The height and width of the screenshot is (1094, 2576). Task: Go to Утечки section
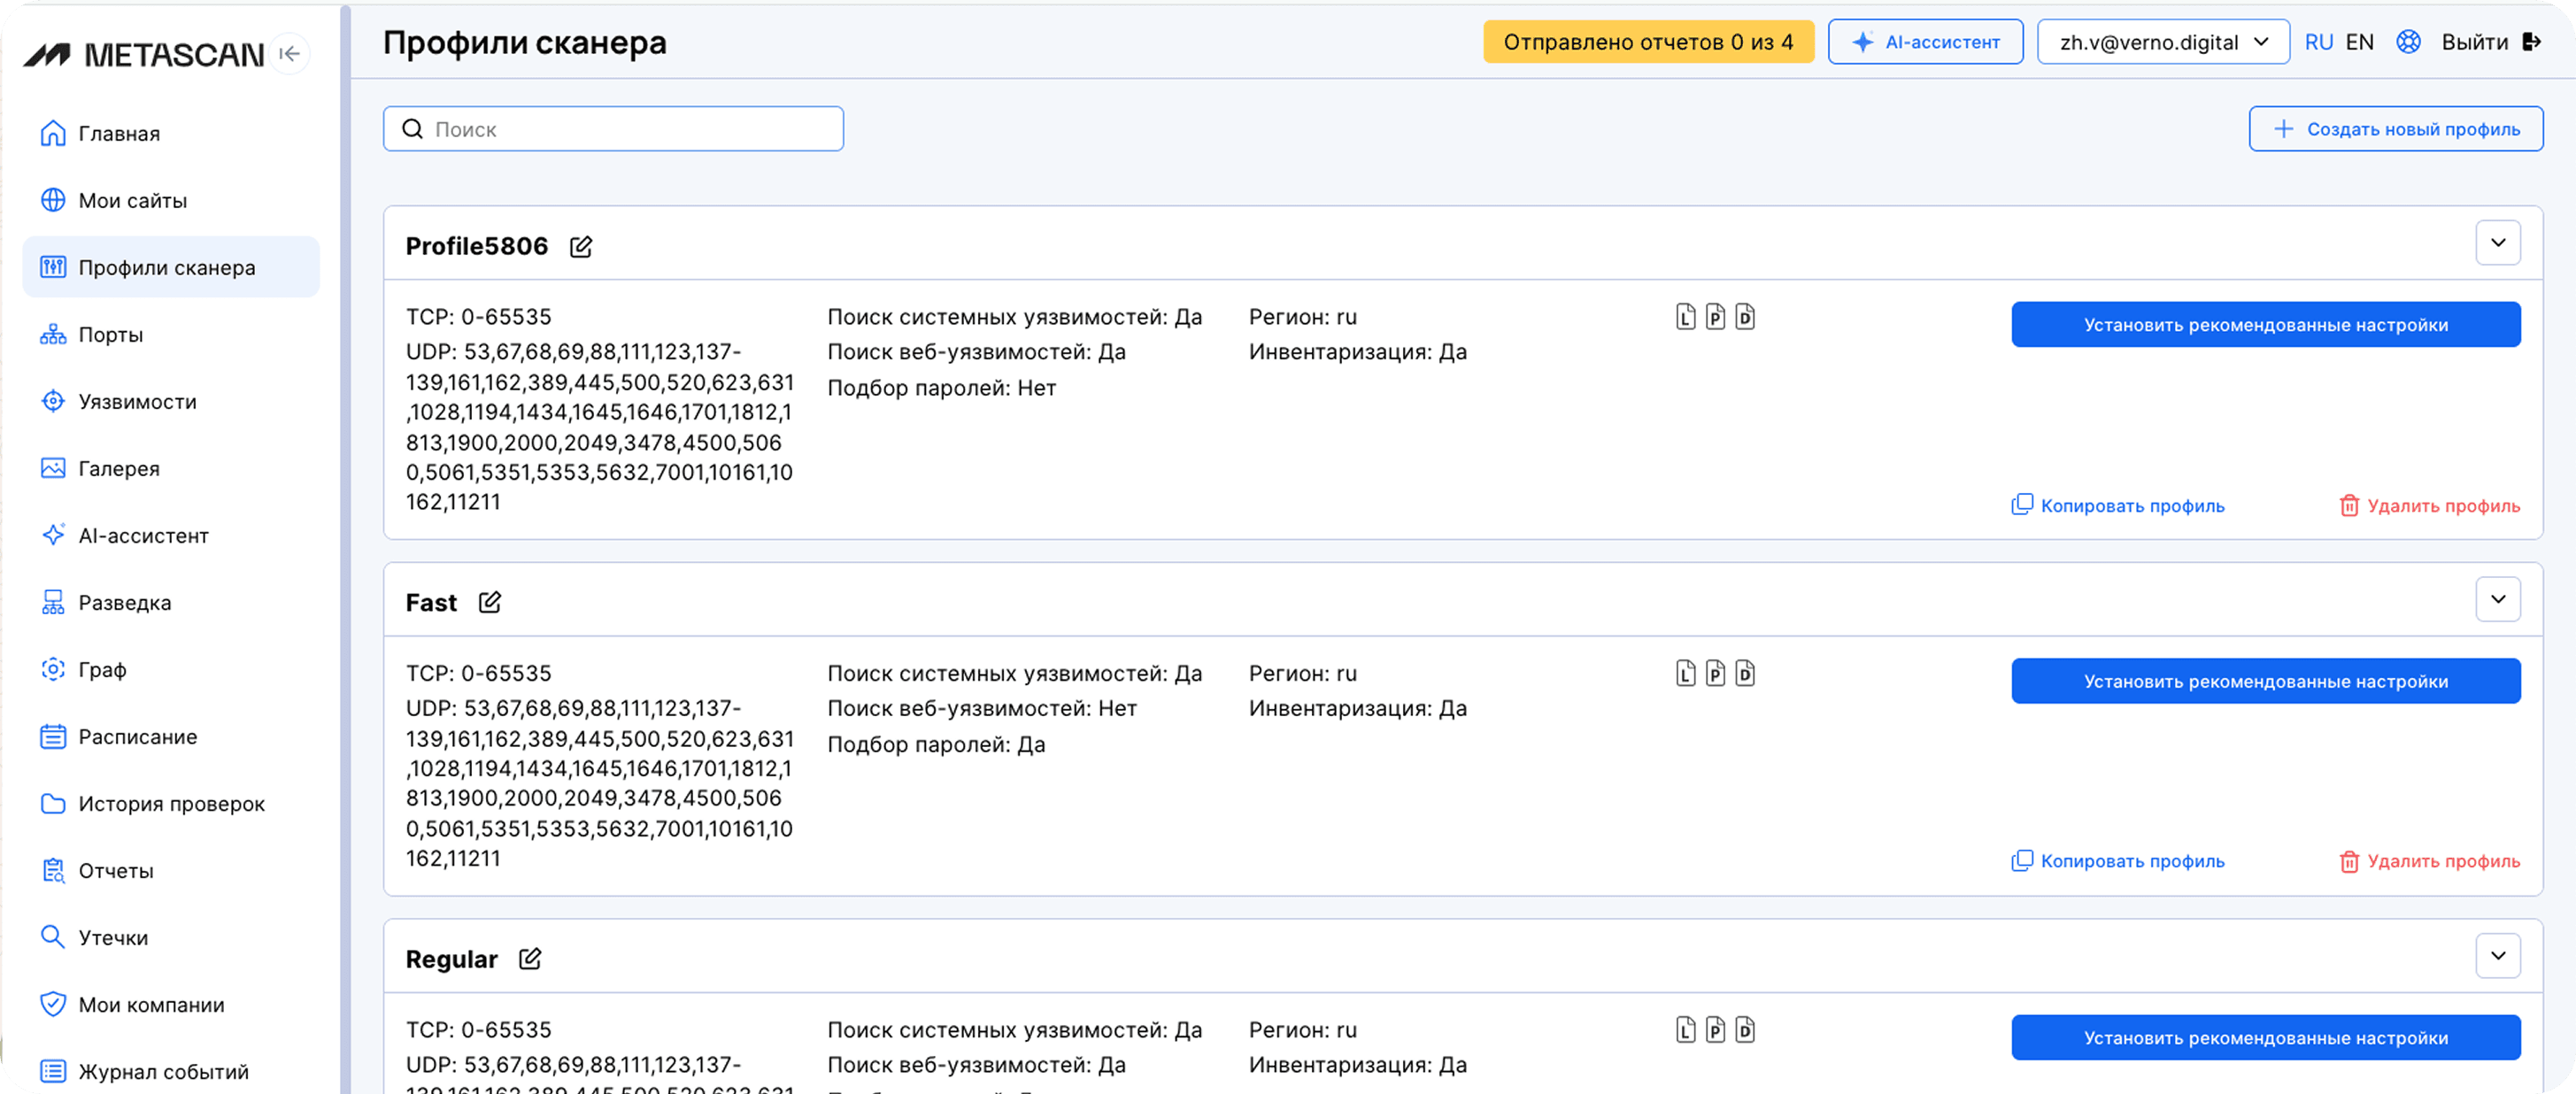coord(171,937)
